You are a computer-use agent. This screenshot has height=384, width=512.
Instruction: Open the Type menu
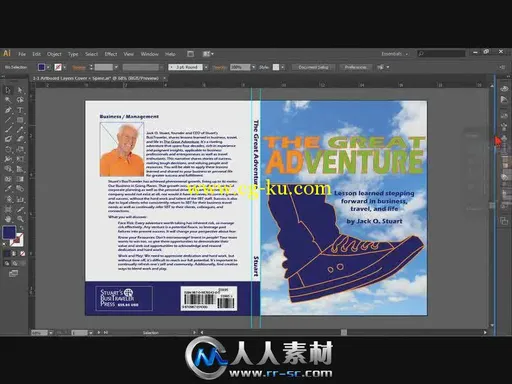pyautogui.click(x=73, y=54)
